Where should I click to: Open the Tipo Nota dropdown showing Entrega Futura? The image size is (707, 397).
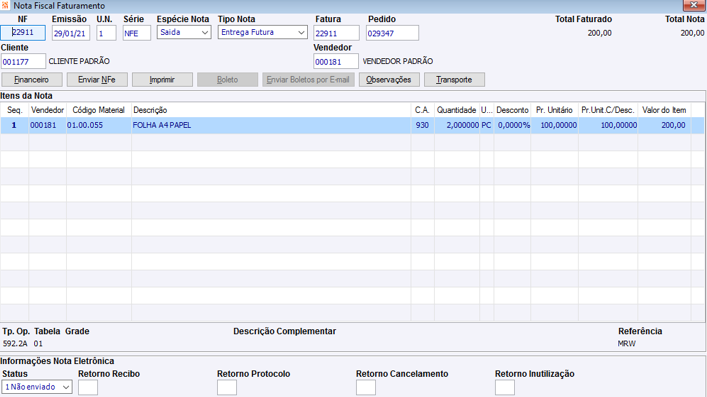tap(262, 32)
